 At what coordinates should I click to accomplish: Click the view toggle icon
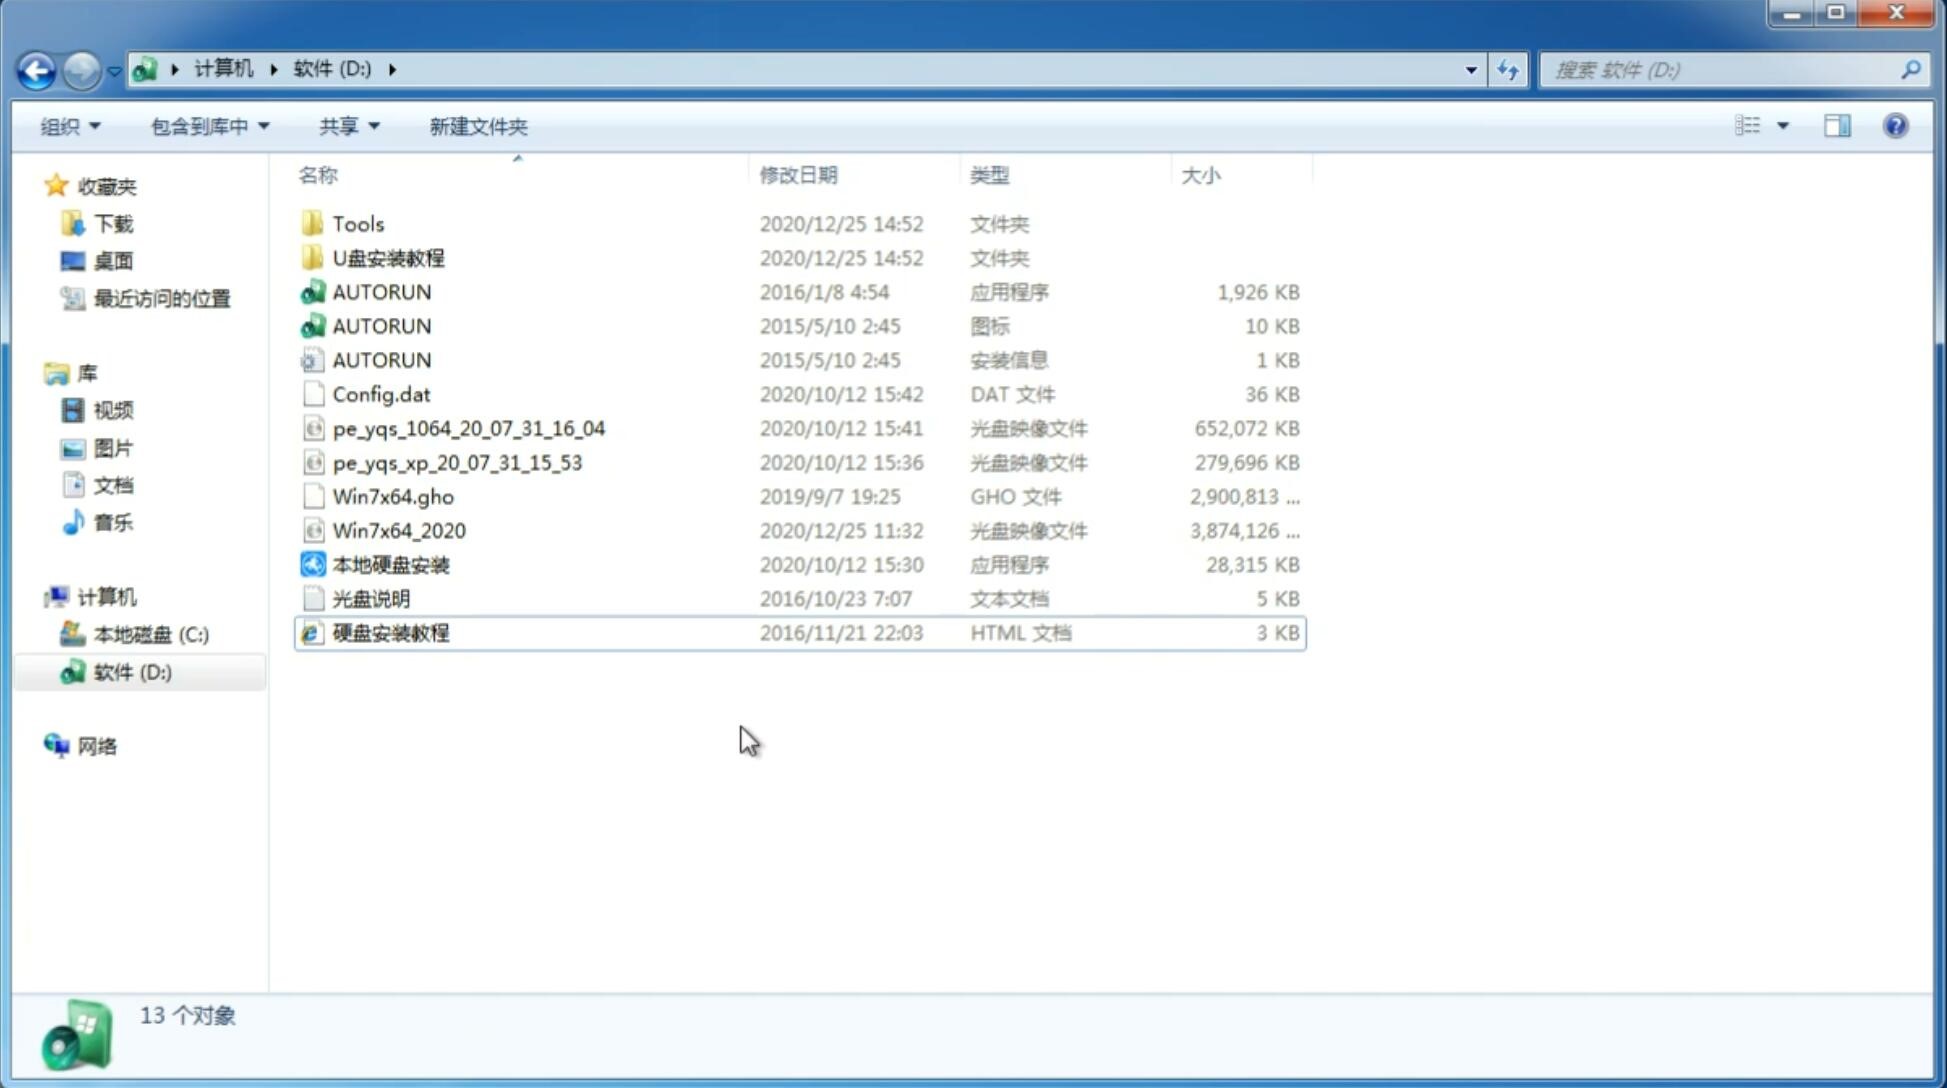point(1758,126)
